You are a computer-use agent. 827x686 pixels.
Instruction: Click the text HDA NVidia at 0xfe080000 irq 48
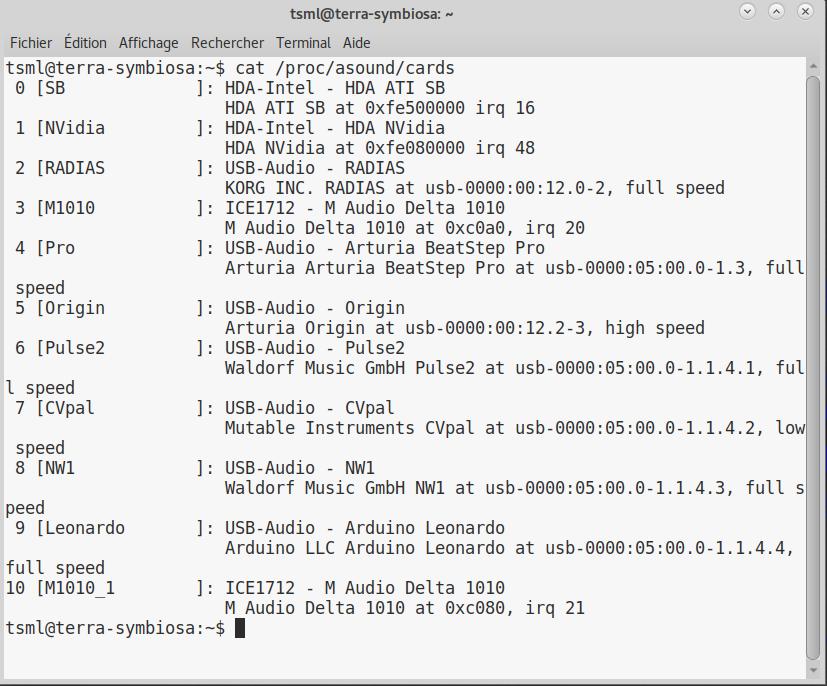tap(380, 148)
